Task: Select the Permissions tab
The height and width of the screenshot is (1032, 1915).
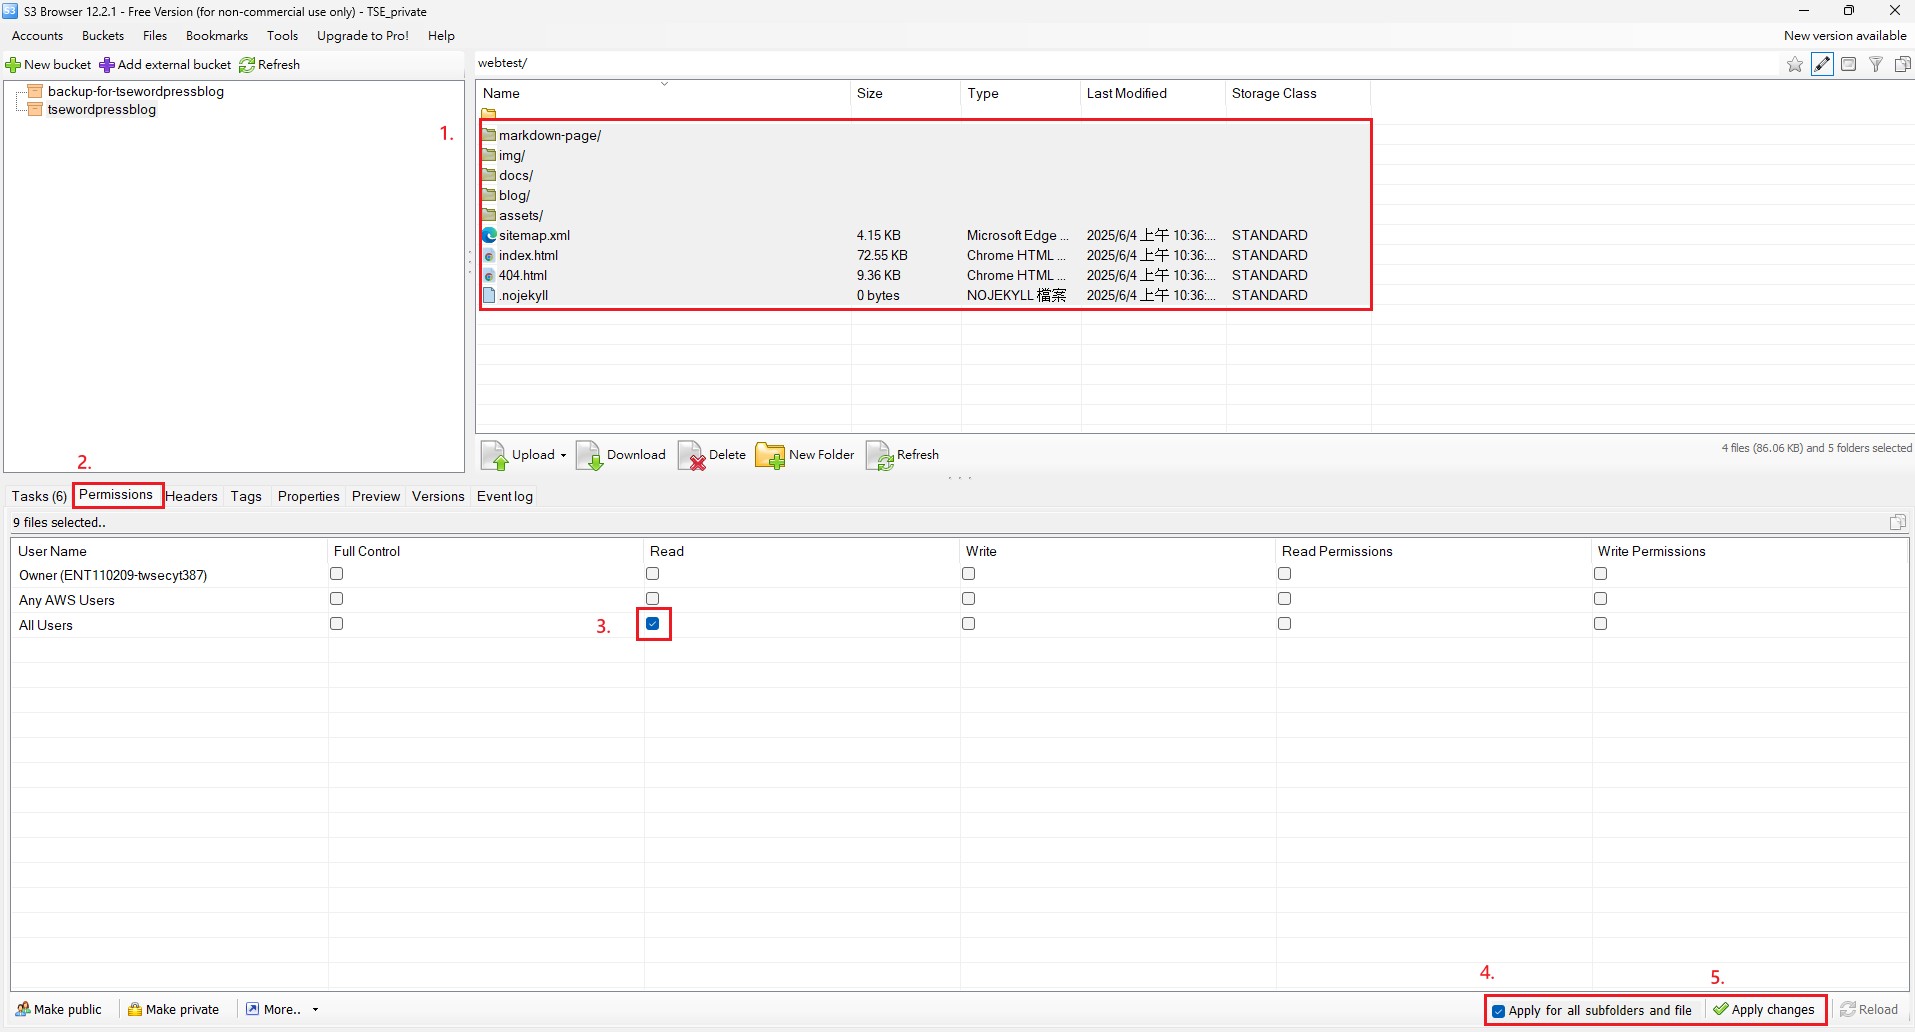Action: tap(116, 495)
